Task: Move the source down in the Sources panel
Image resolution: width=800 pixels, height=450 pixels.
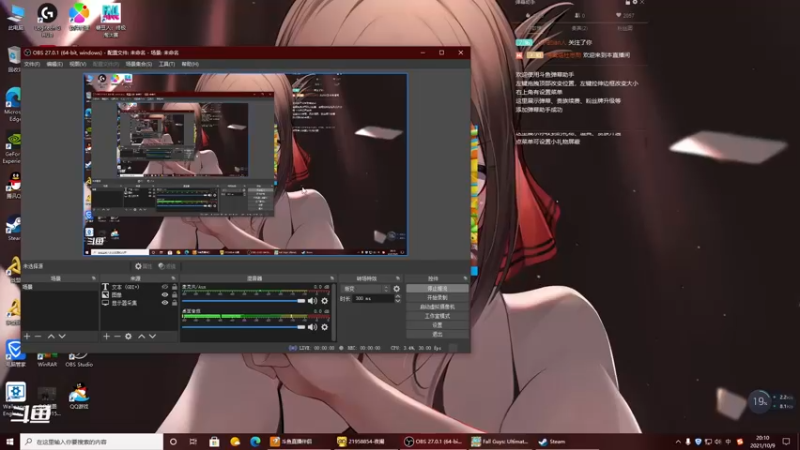Action: (153, 336)
